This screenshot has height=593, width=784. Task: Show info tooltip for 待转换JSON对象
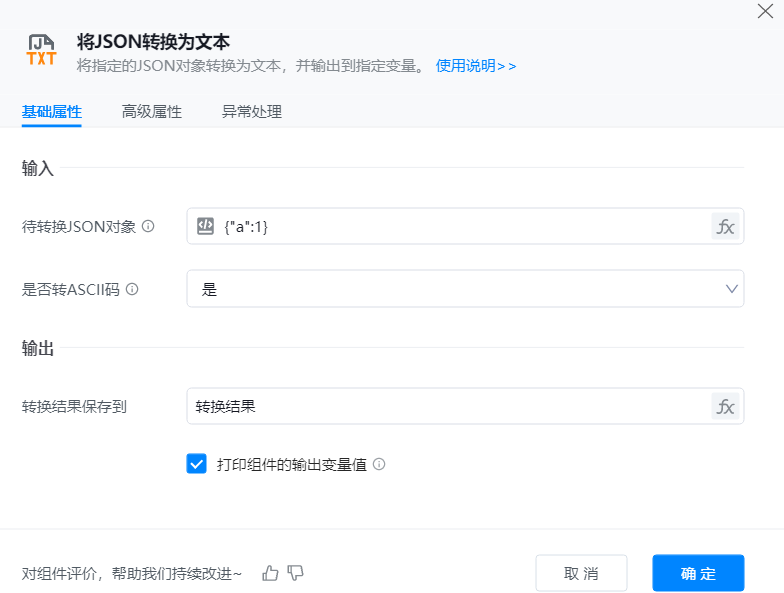pyautogui.click(x=148, y=227)
